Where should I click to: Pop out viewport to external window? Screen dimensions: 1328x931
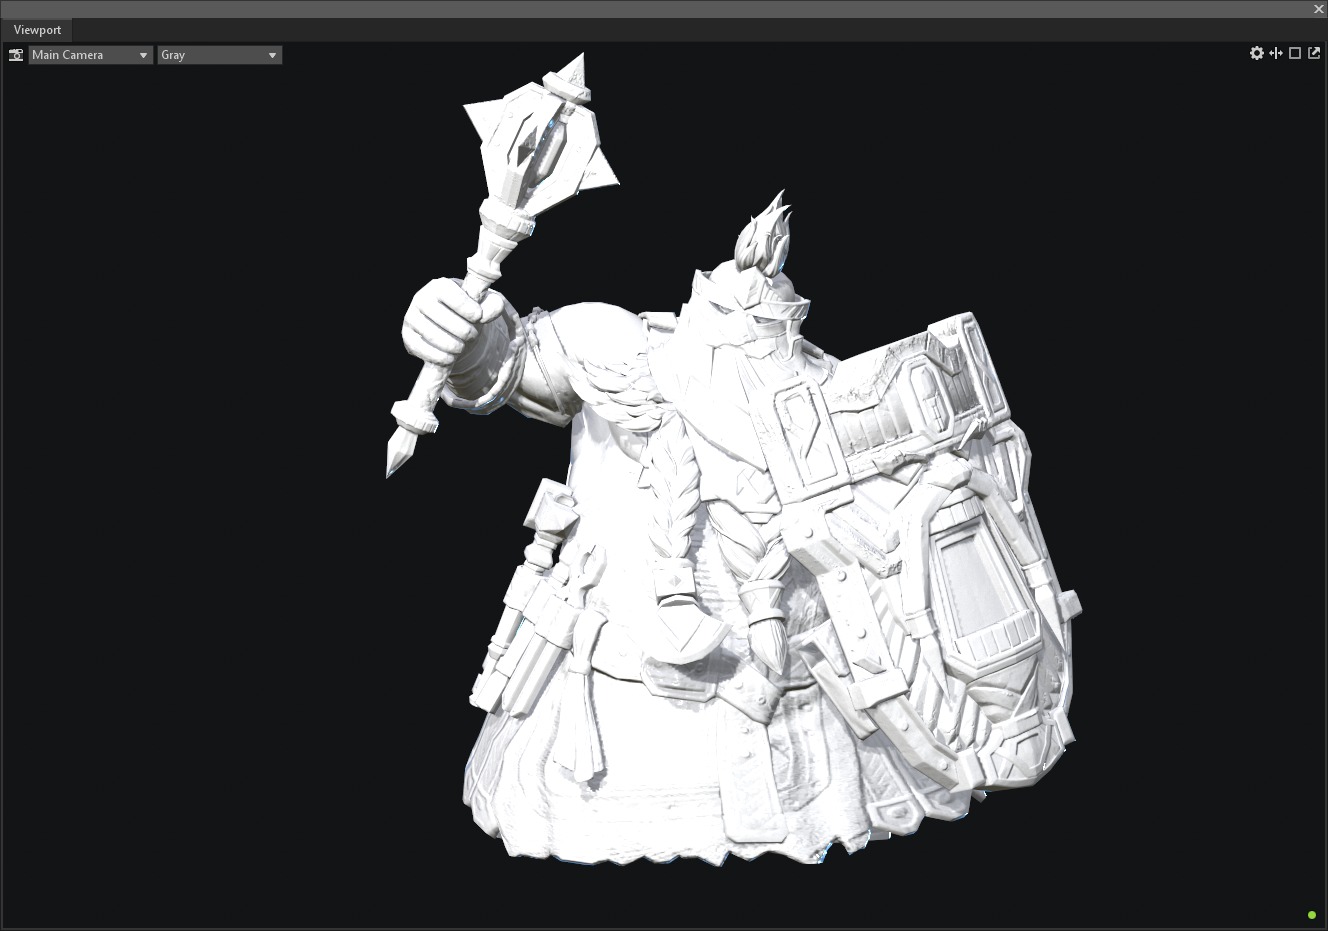pyautogui.click(x=1314, y=53)
